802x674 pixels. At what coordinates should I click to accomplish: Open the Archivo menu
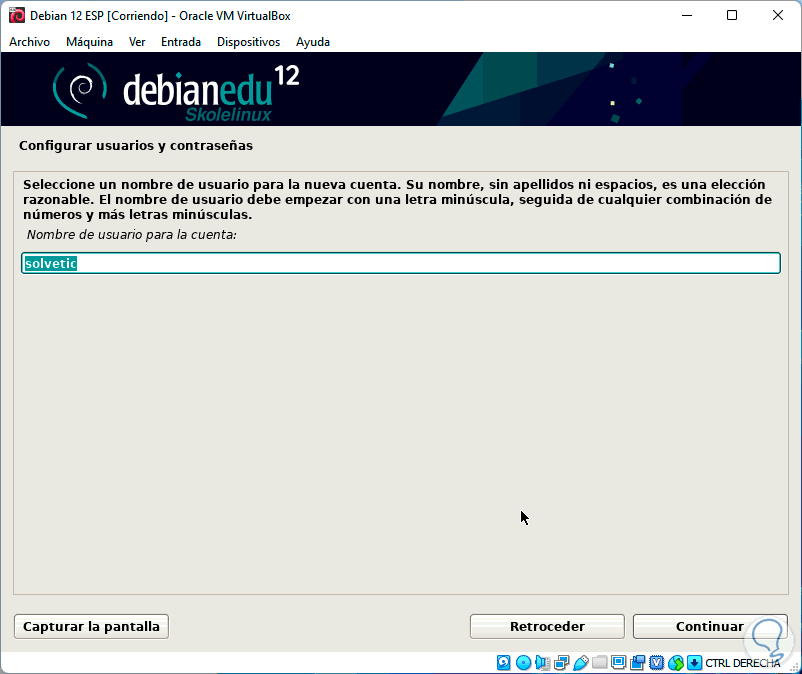click(29, 42)
